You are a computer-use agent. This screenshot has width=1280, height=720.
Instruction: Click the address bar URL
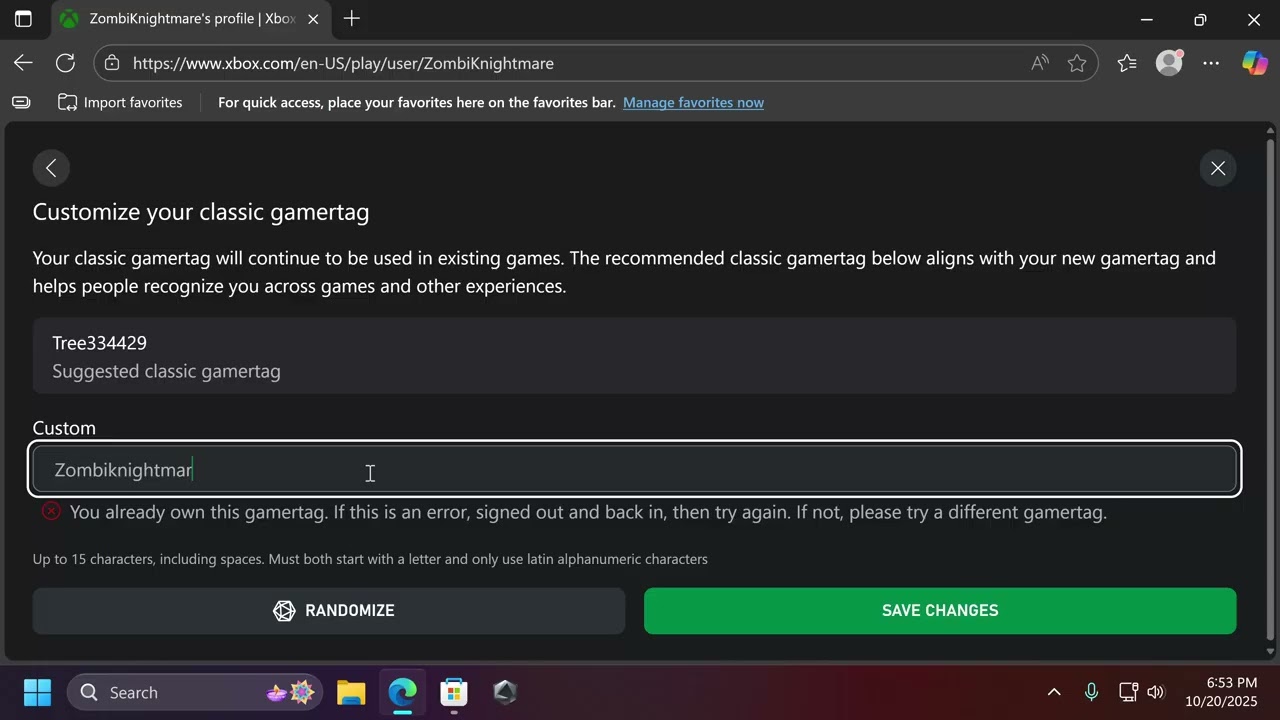click(x=343, y=63)
